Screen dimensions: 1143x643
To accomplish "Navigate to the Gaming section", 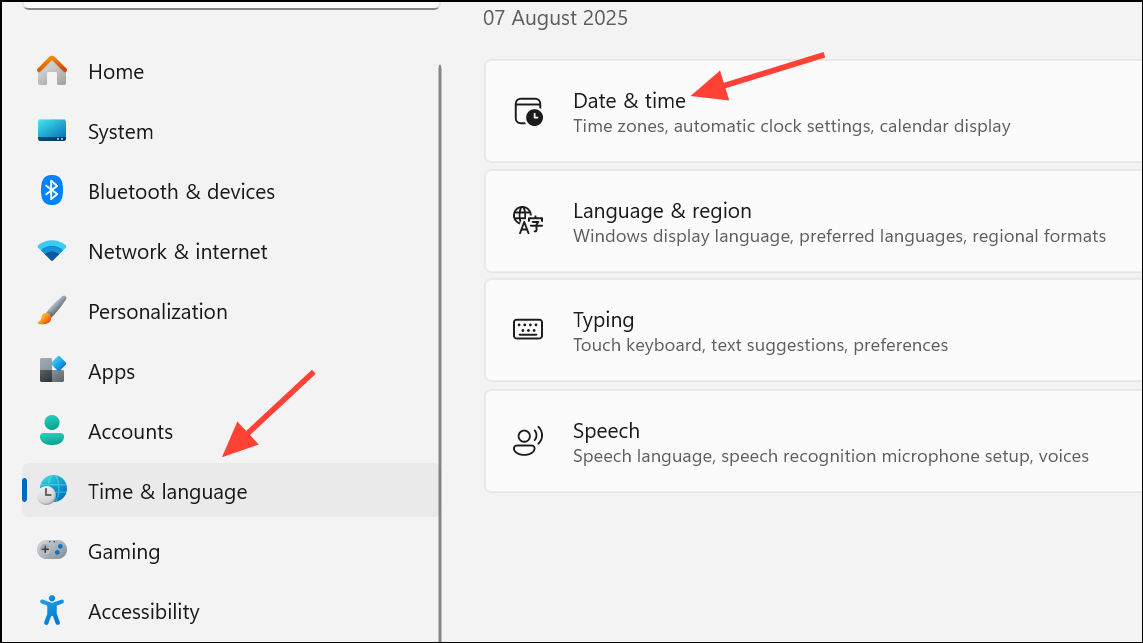I will [x=123, y=551].
